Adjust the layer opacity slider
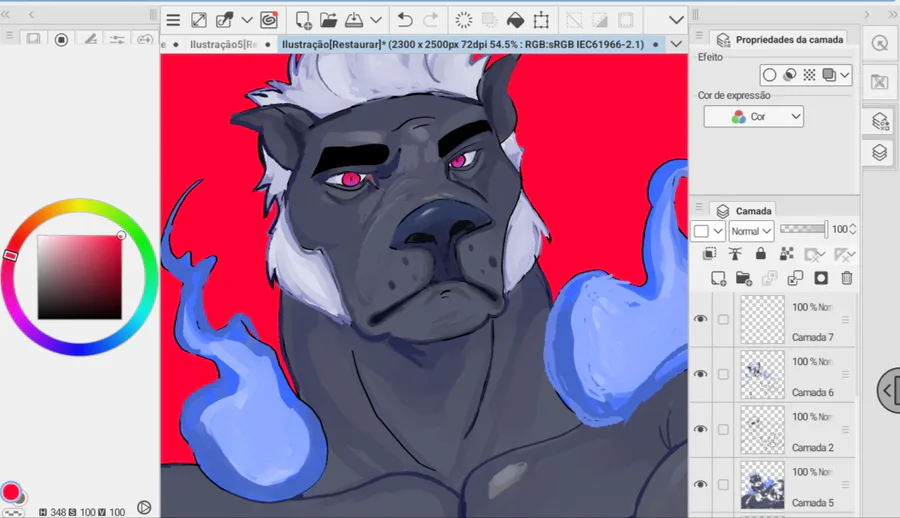900x518 pixels. tap(804, 229)
